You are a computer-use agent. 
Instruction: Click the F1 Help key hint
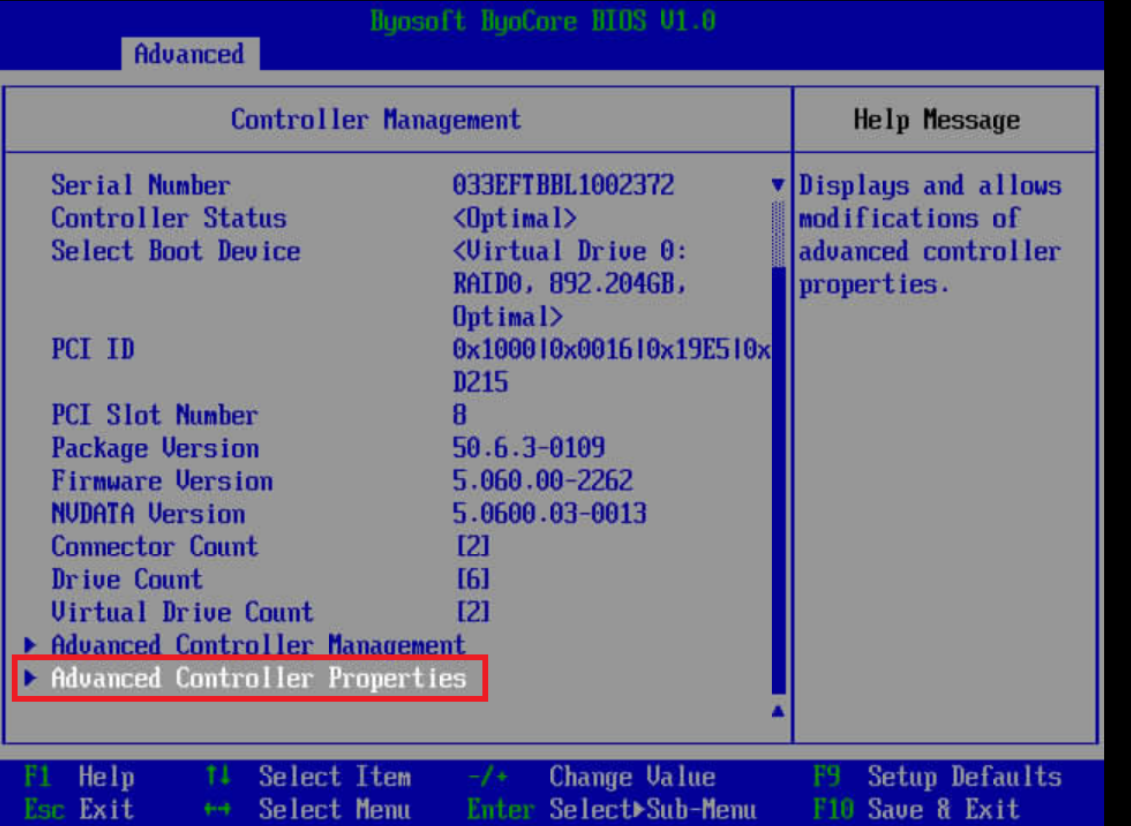point(79,777)
